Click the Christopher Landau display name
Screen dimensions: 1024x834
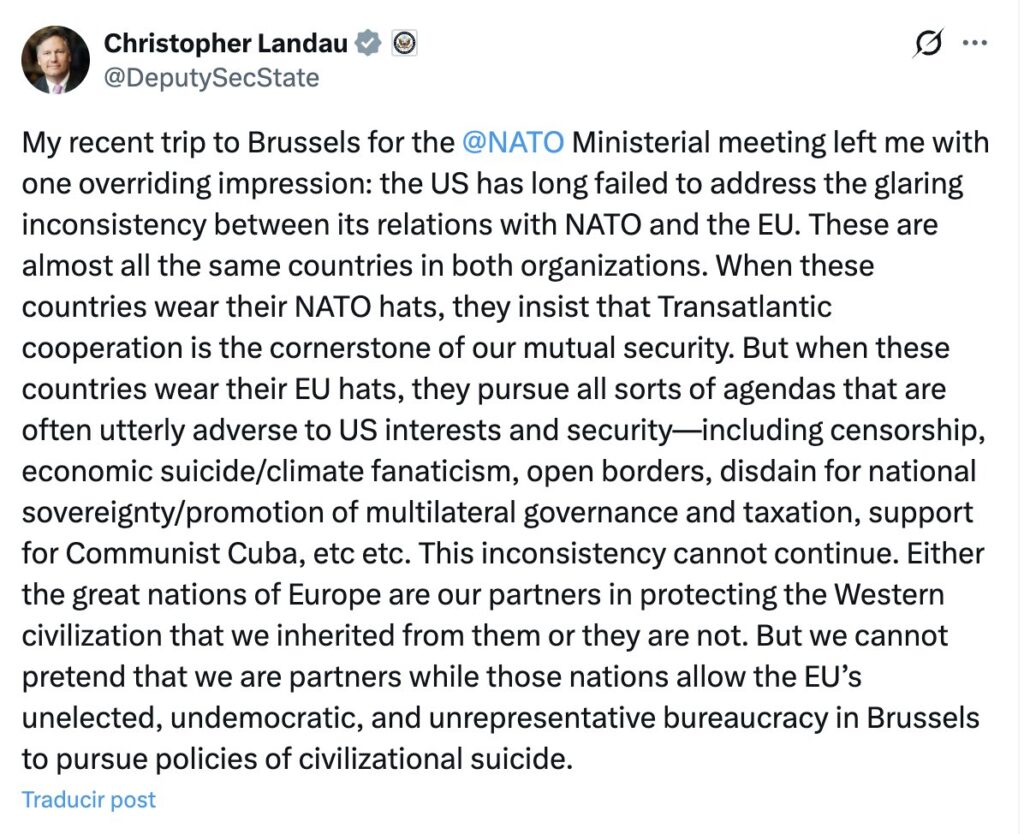tap(226, 43)
